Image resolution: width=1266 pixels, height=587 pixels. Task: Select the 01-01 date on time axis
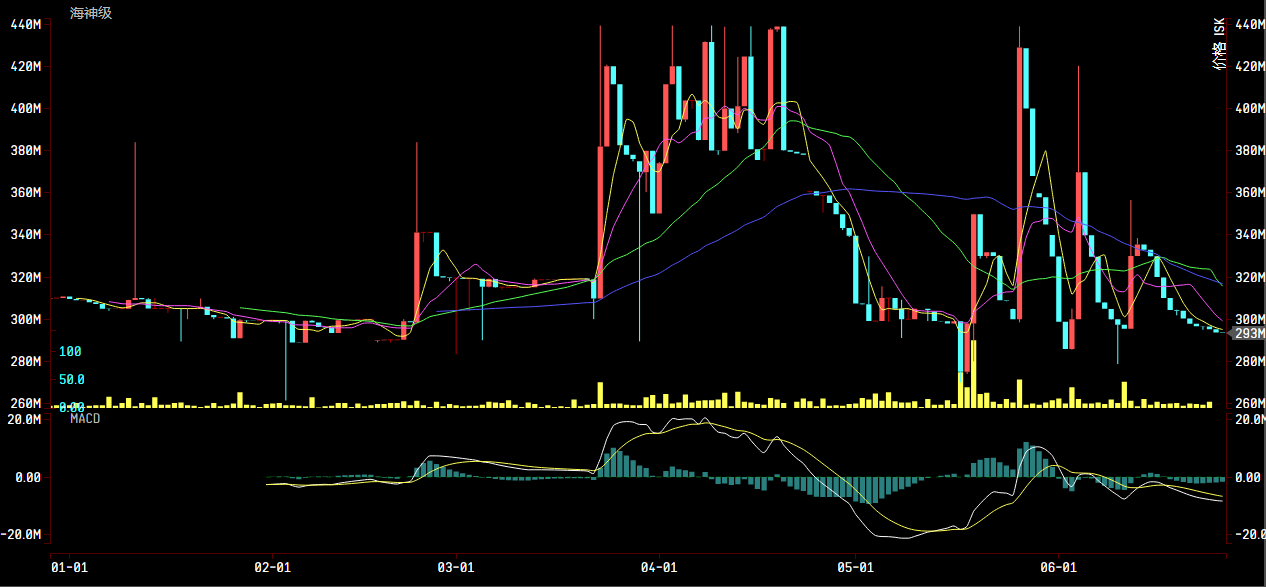tap(69, 567)
